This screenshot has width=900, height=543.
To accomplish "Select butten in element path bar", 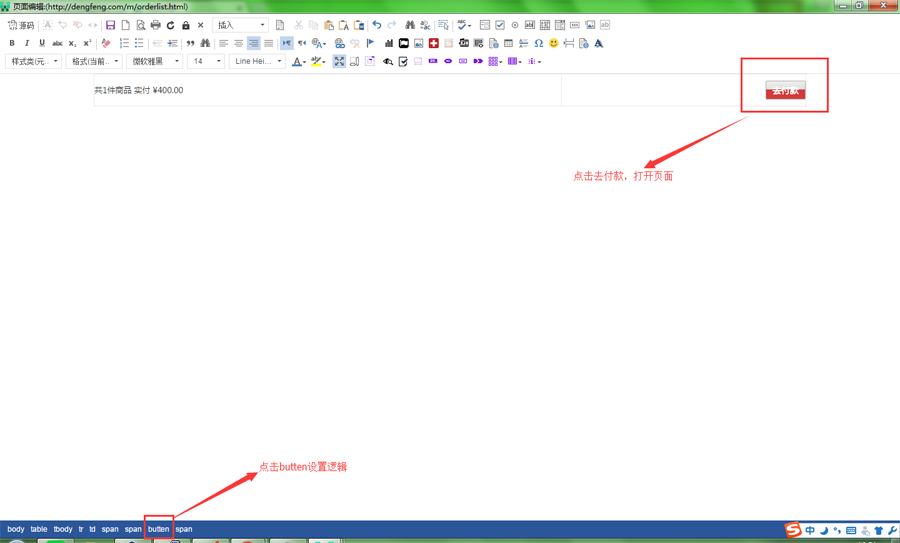I will point(158,529).
